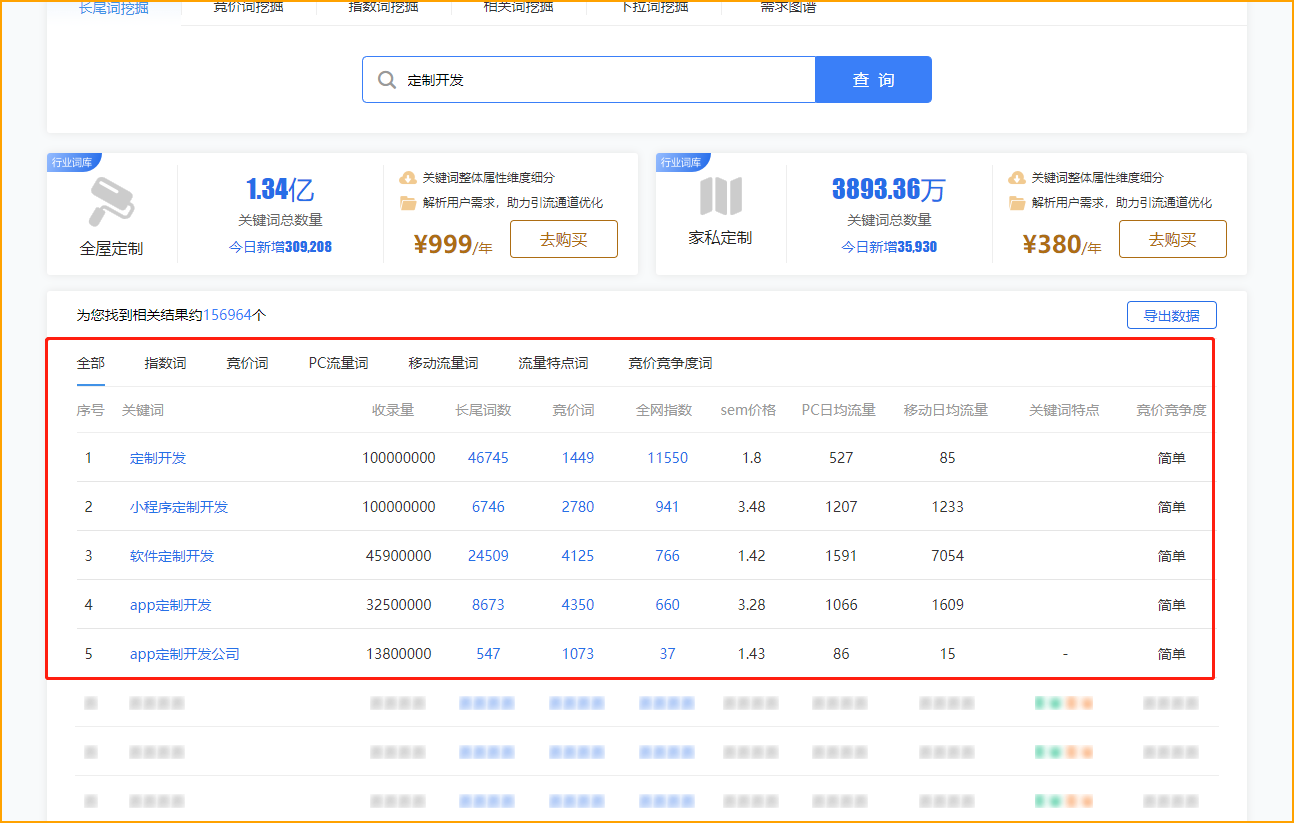Open keyword link app定制开发公司
The image size is (1294, 823).
pyautogui.click(x=185, y=654)
